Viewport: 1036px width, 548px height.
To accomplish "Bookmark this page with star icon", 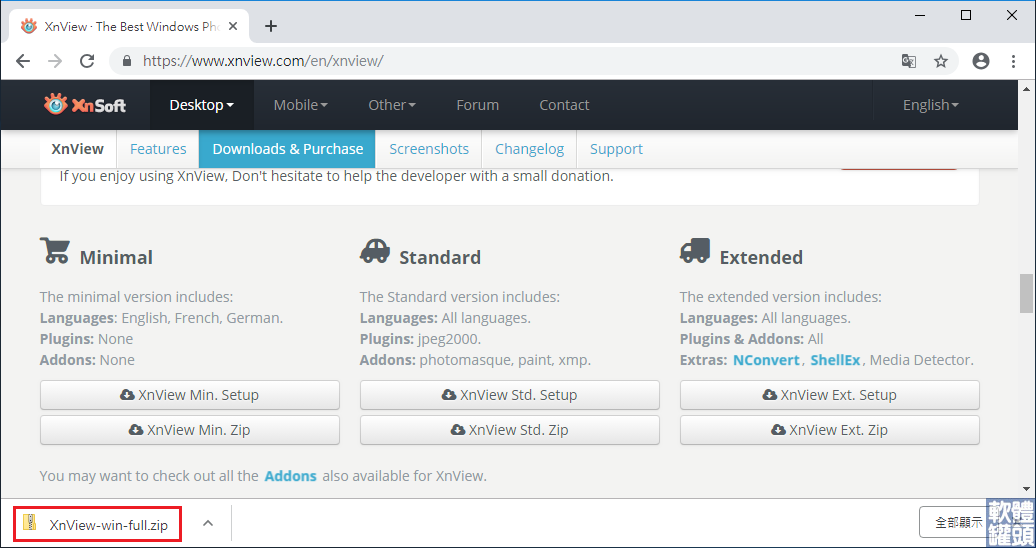I will pyautogui.click(x=941, y=61).
